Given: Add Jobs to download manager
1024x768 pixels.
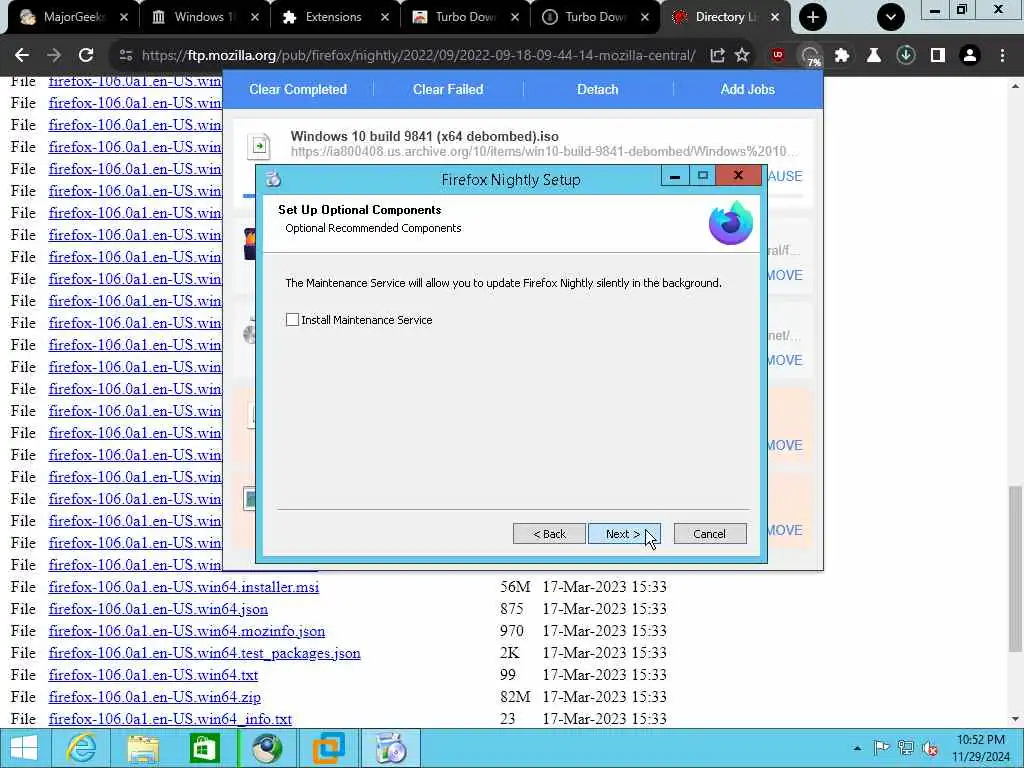Looking at the screenshot, I should [x=748, y=89].
